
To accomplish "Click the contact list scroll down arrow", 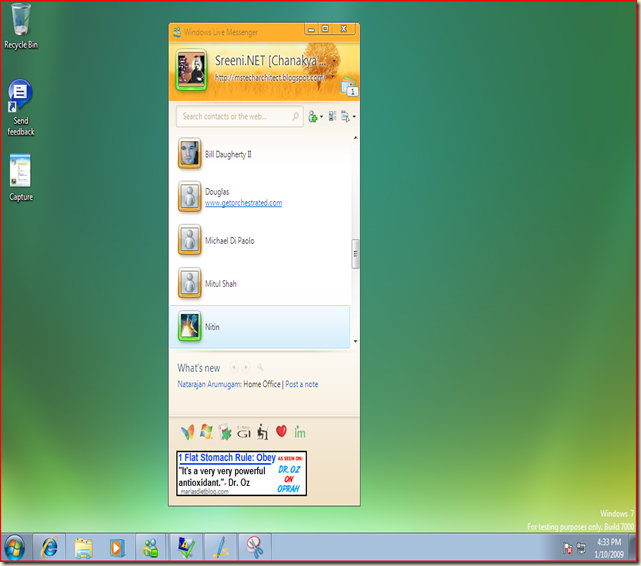I will (x=356, y=341).
